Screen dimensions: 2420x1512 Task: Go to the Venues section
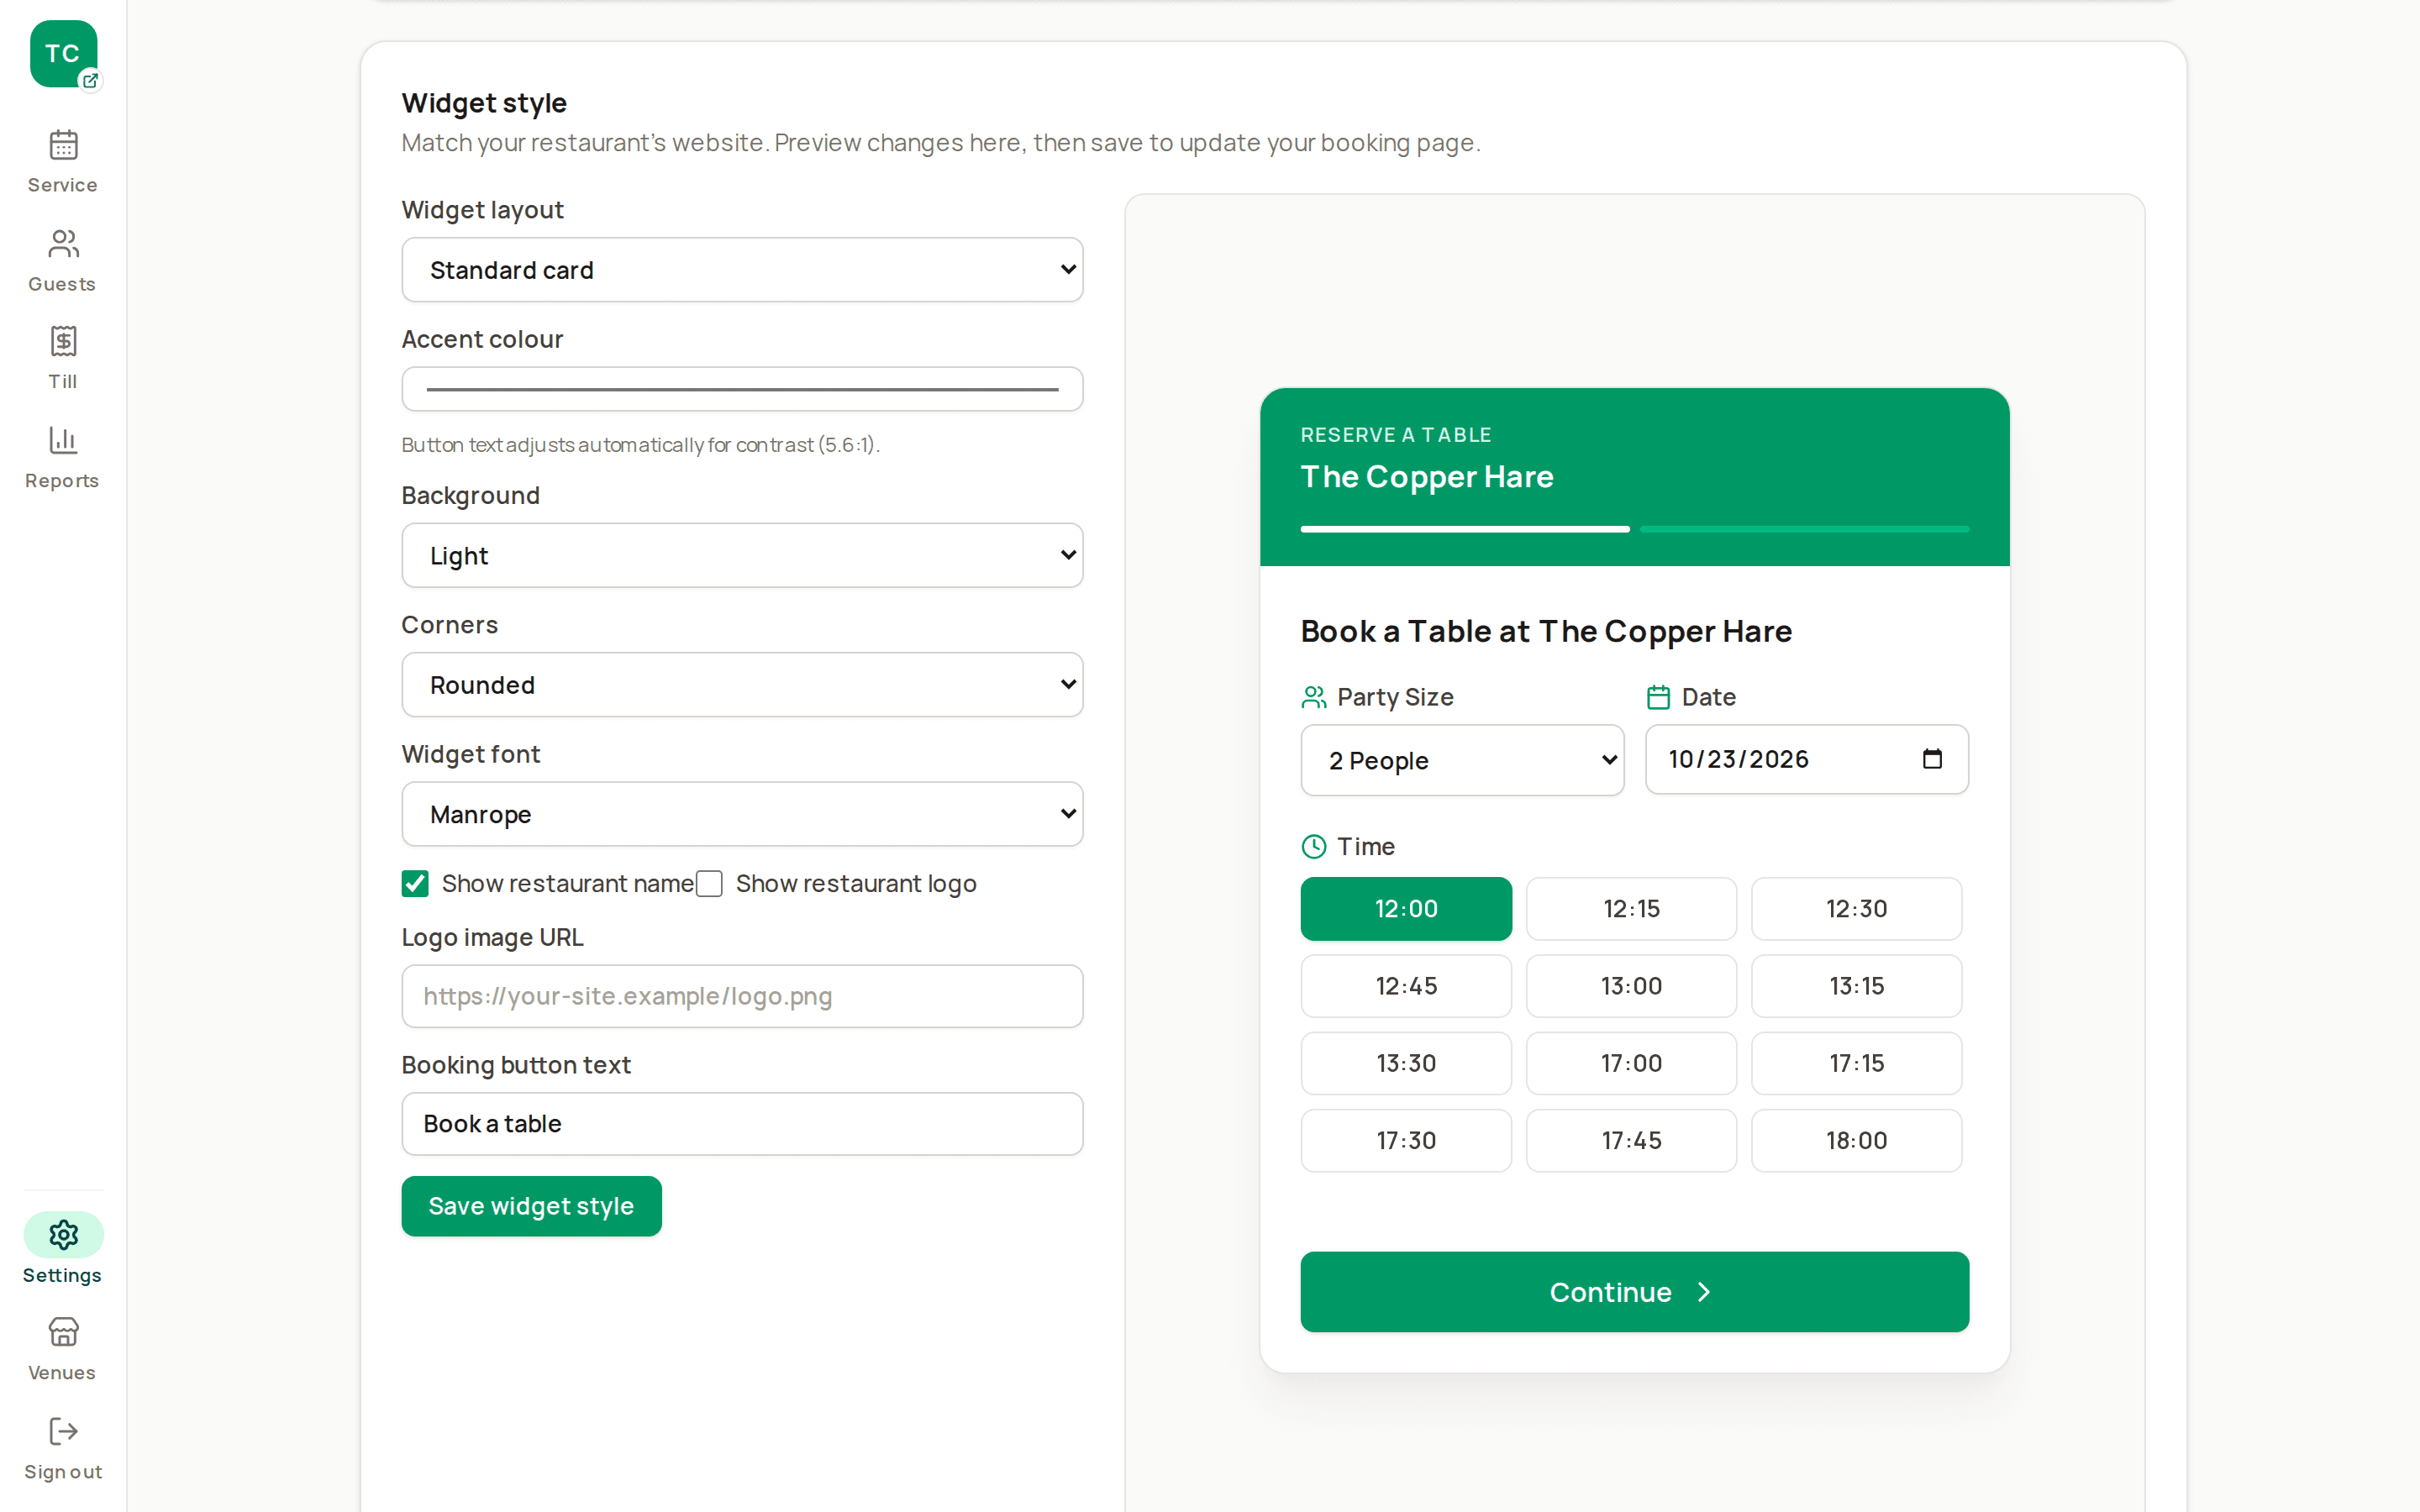[x=63, y=1349]
